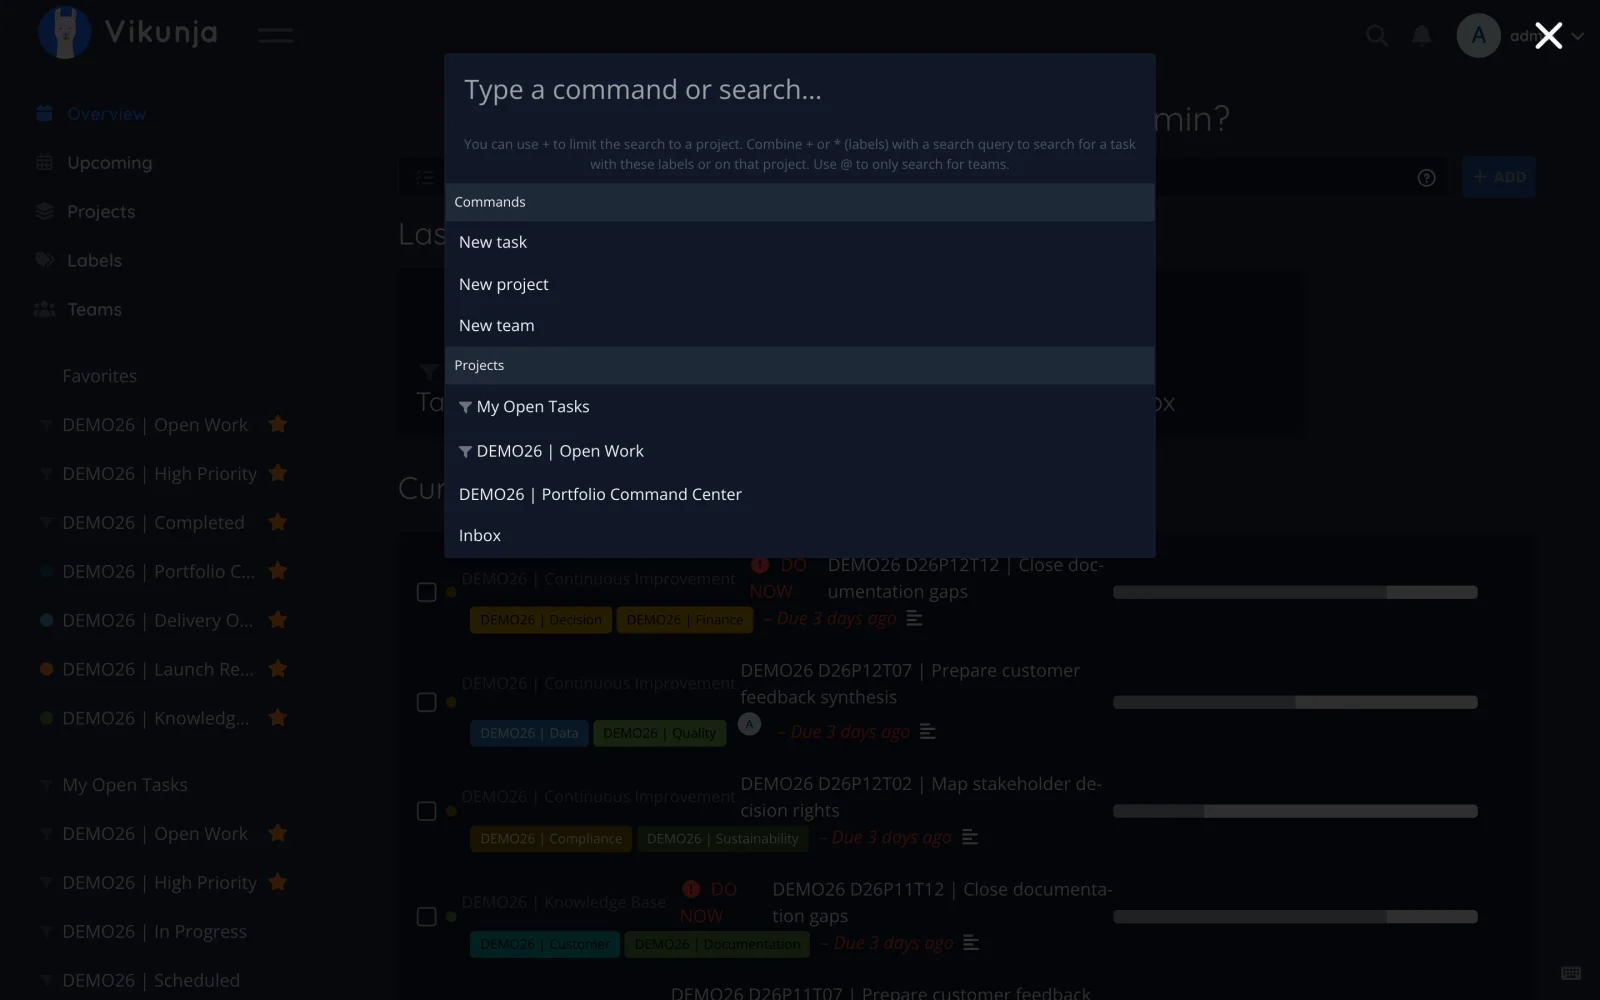Image resolution: width=1600 pixels, height=1000 pixels.
Task: Focus the command search input
Action: [800, 90]
